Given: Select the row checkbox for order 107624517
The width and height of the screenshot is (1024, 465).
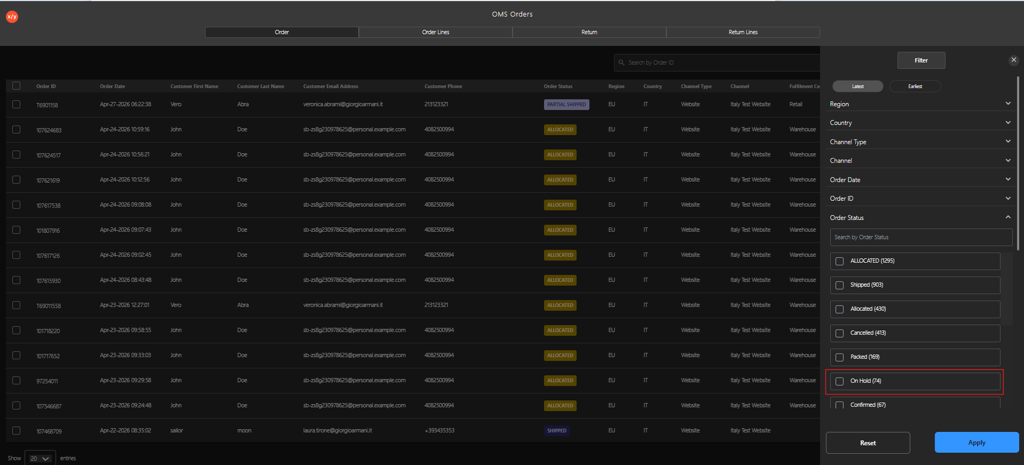Looking at the screenshot, I should [16, 155].
